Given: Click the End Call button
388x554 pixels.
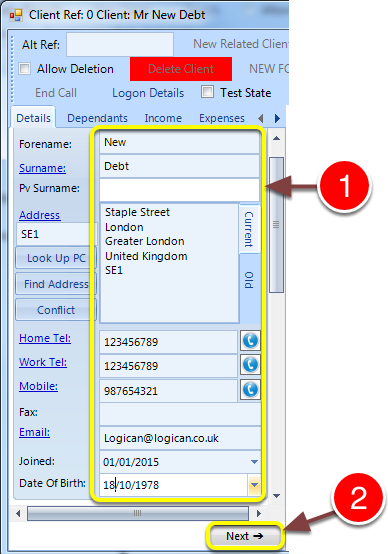Looking at the screenshot, I should click(x=56, y=93).
